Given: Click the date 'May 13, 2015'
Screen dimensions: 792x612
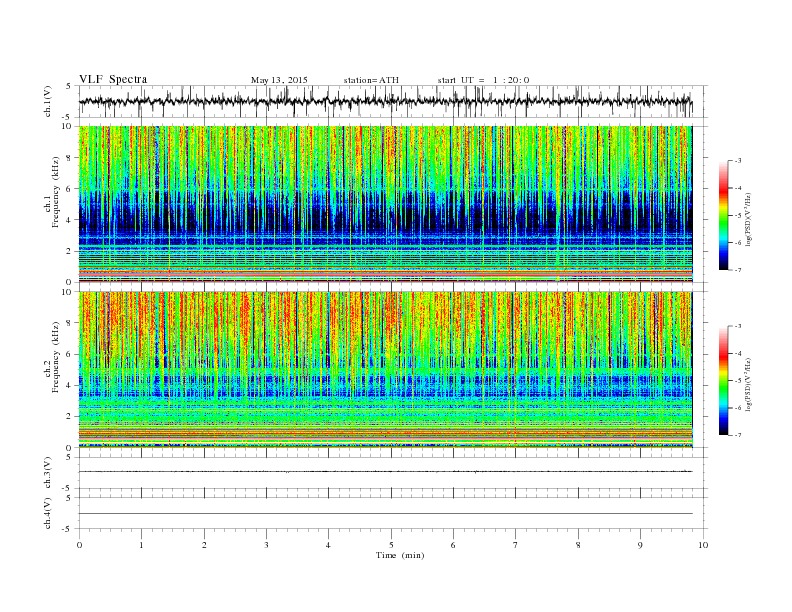Looking at the screenshot, I should 279,80.
